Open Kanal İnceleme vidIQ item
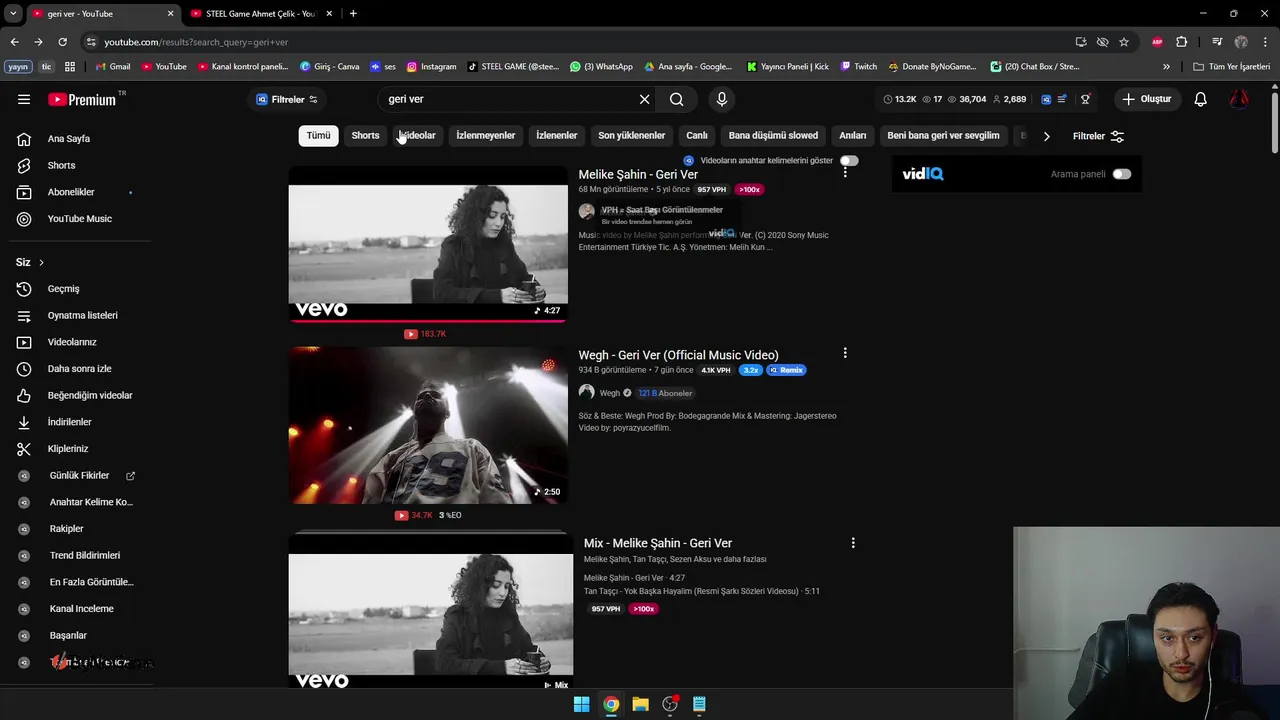 (x=81, y=609)
